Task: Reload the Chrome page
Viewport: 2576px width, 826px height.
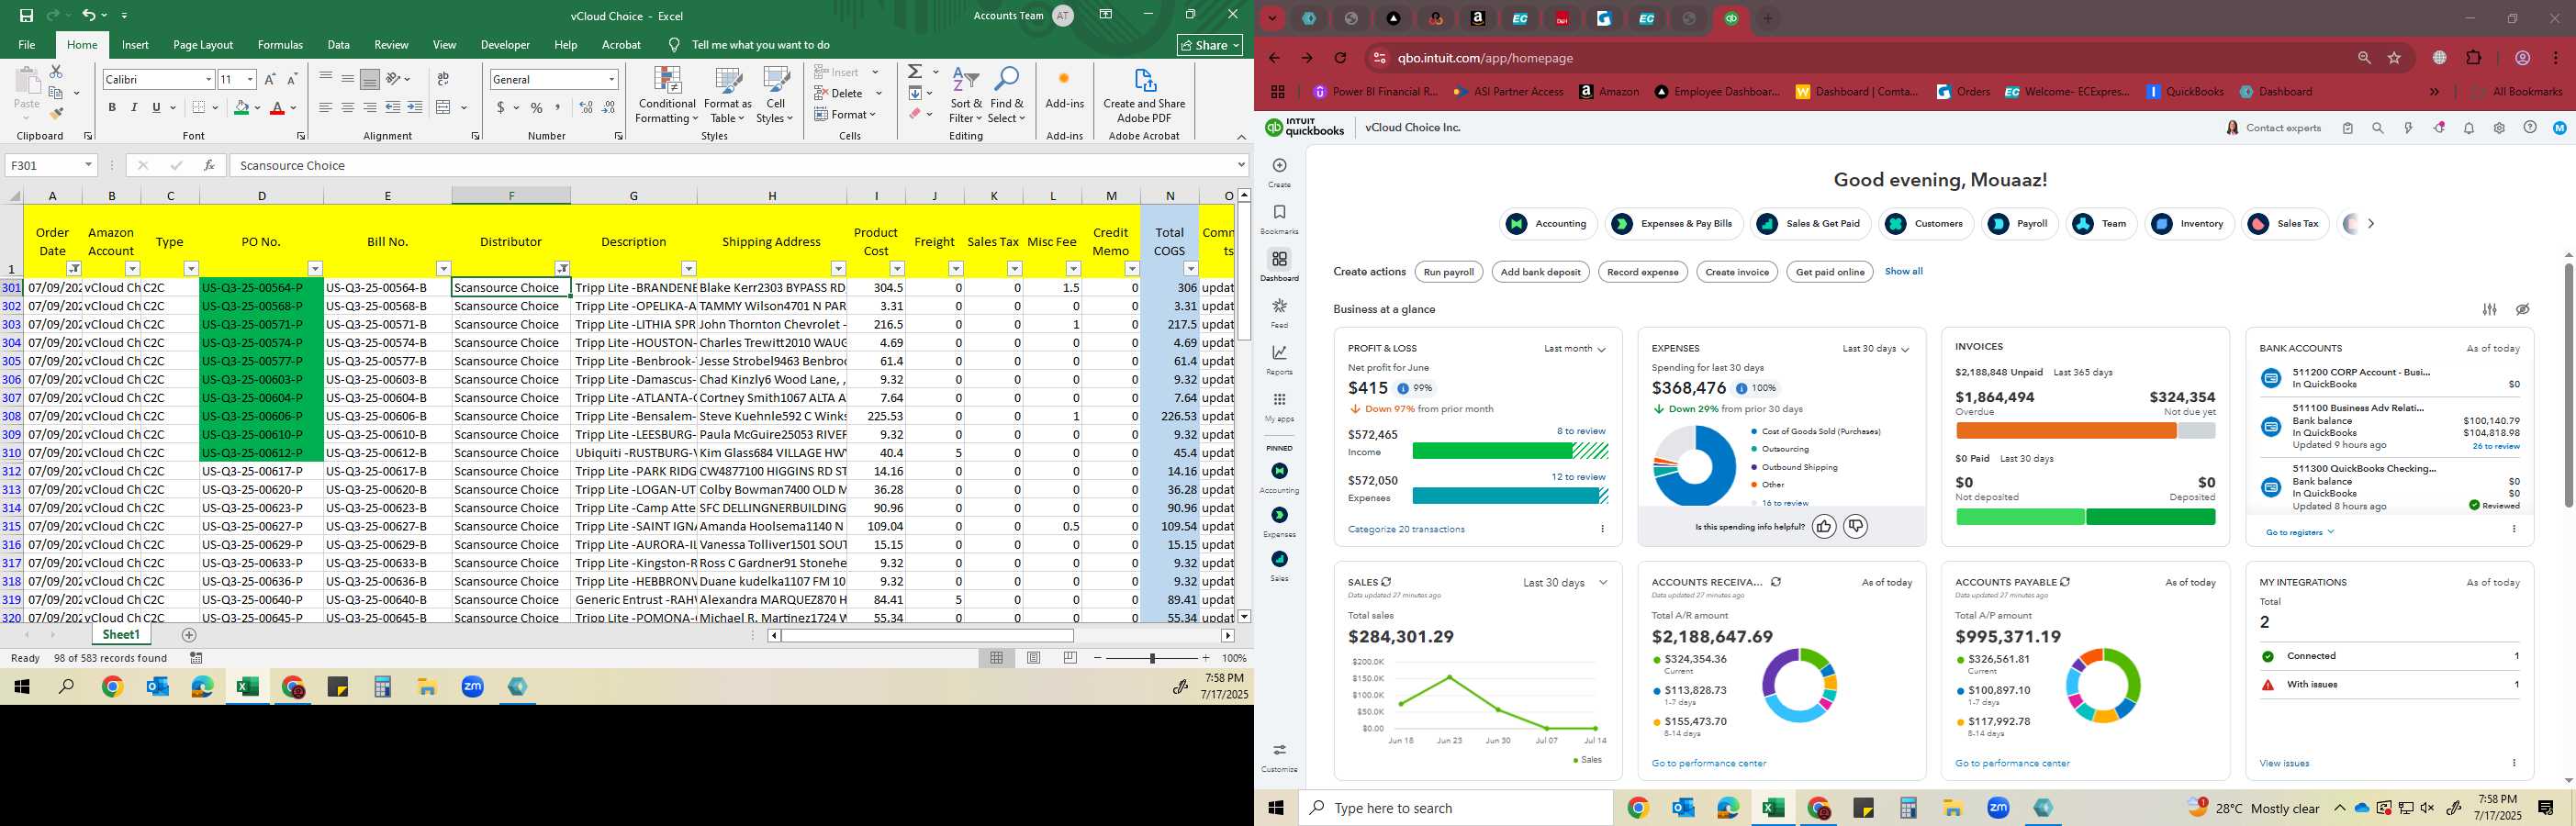Action: [x=1340, y=58]
